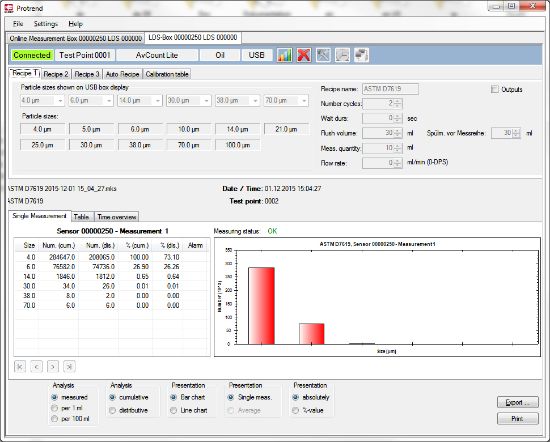
Task: Click the Alarm column header
Action: 195,246
